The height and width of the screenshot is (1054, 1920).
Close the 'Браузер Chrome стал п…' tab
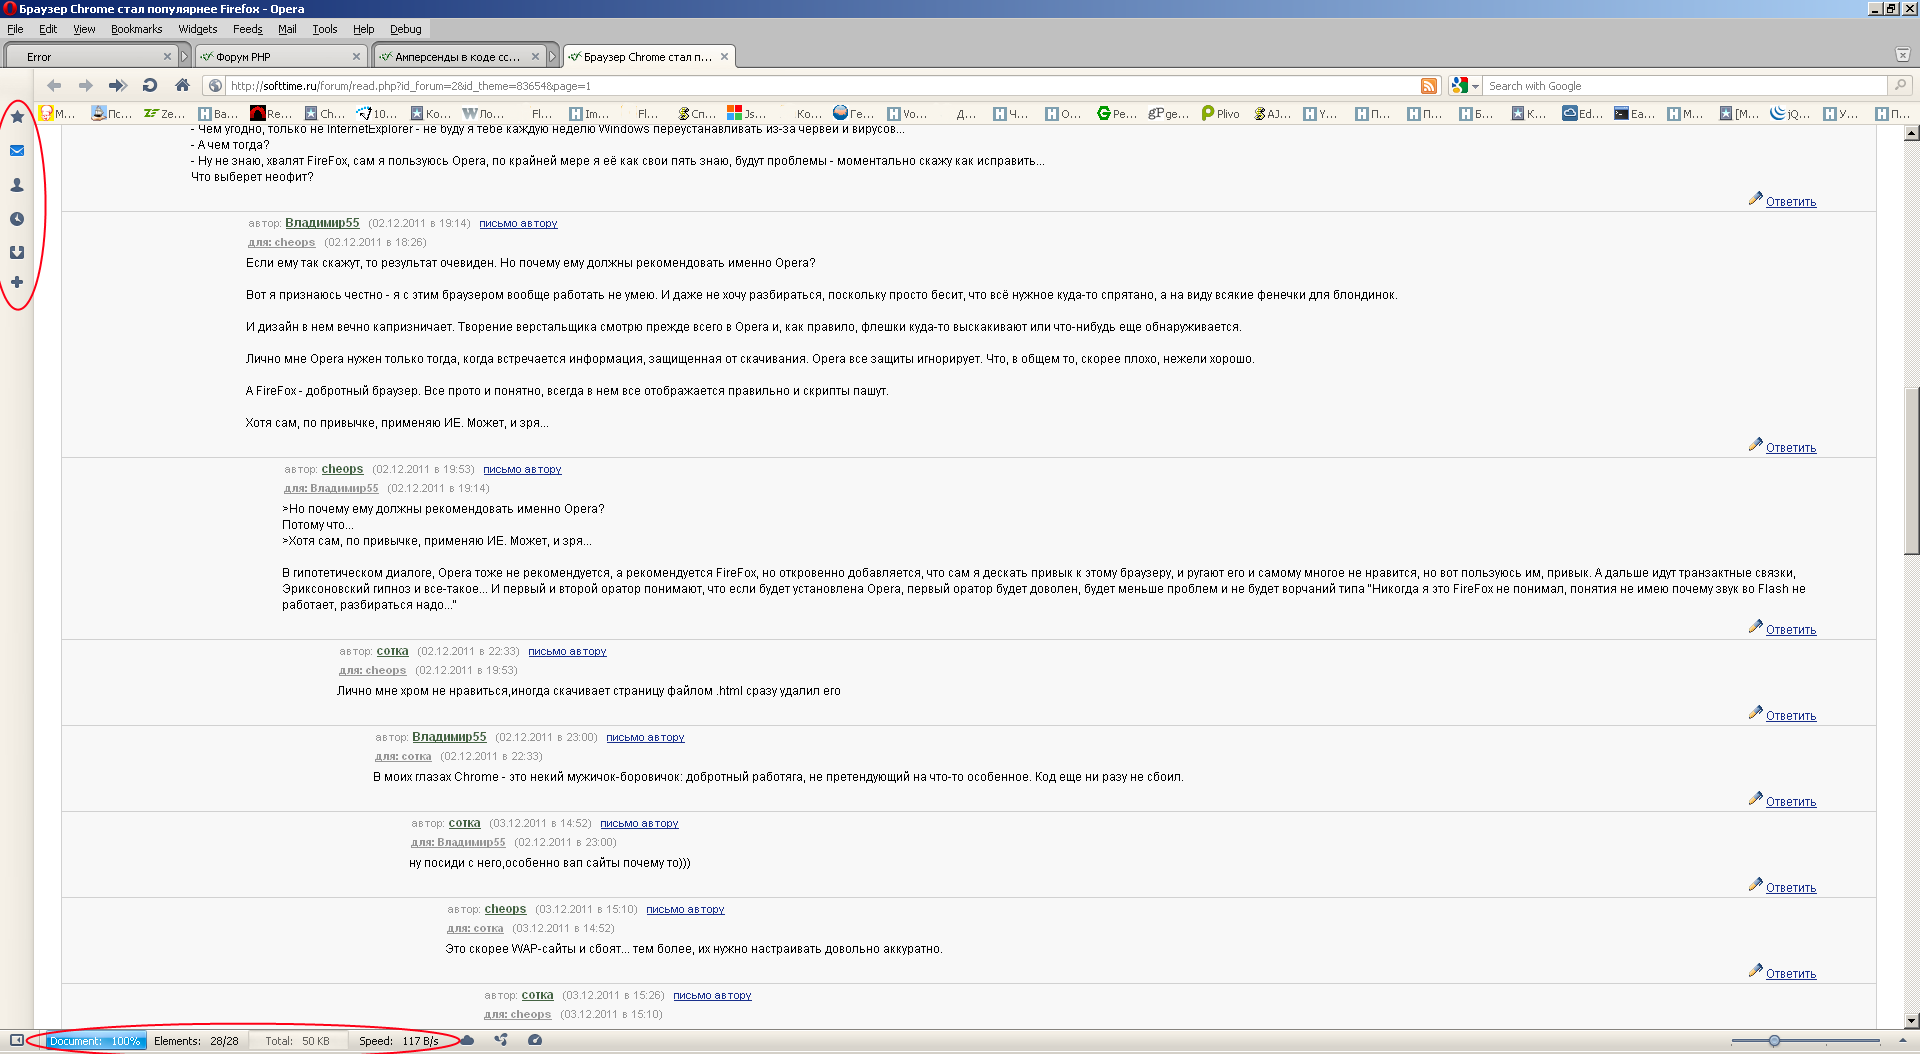(x=724, y=57)
